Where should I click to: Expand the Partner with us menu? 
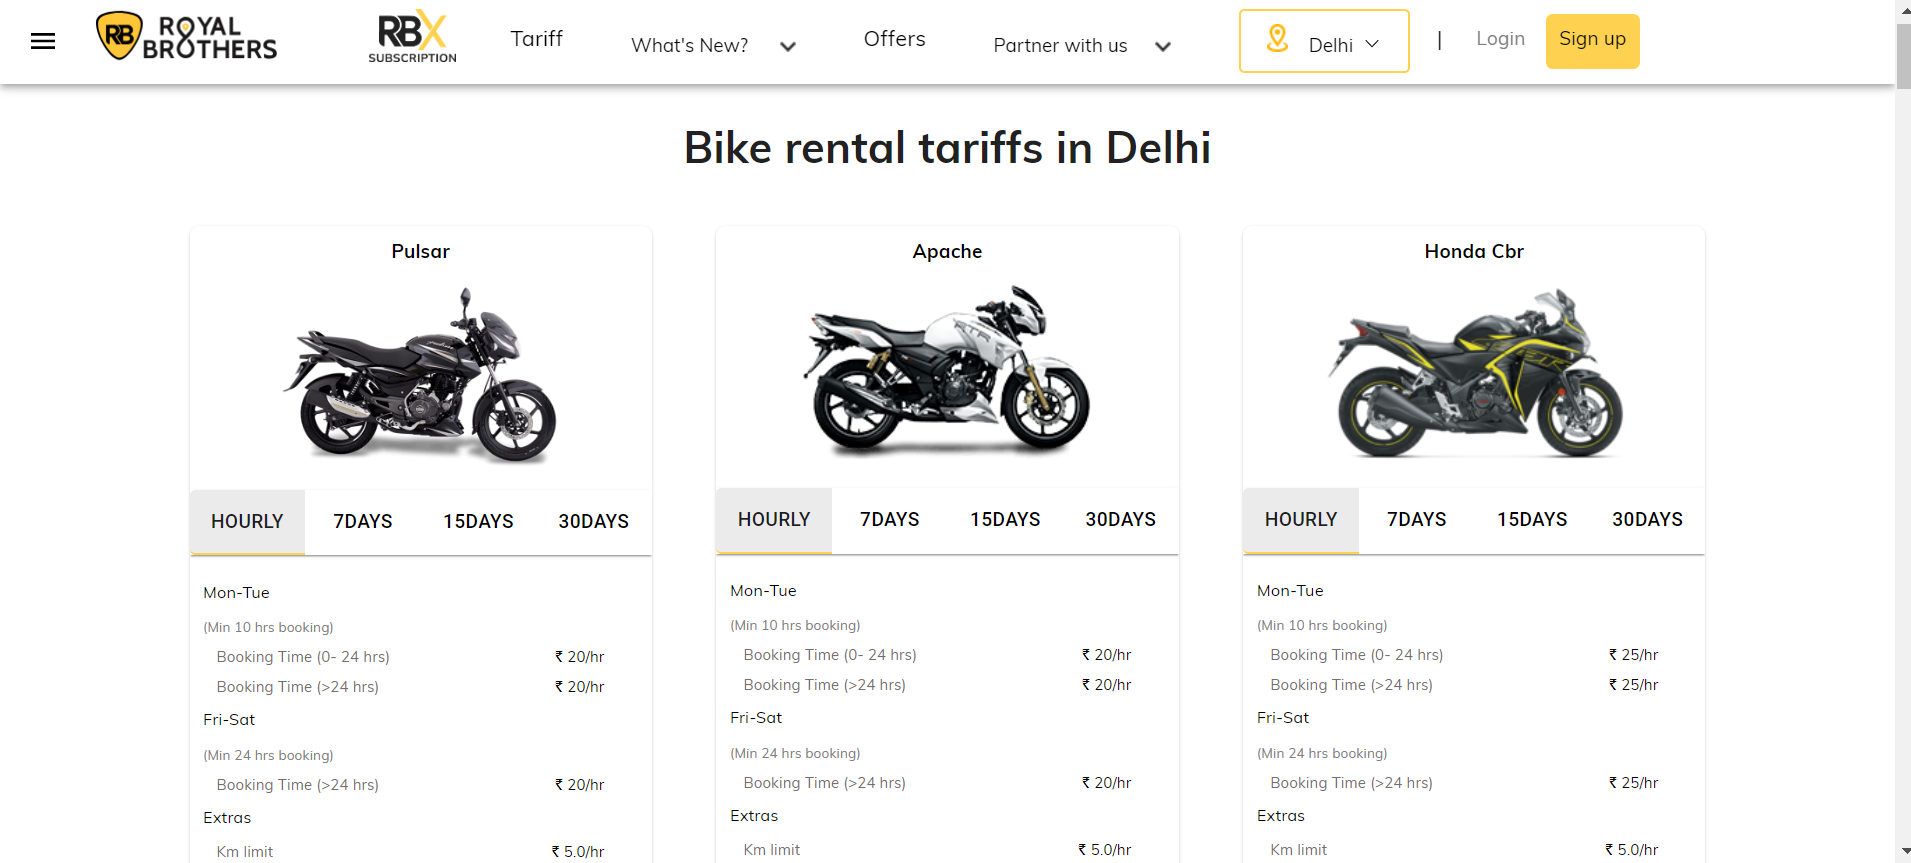(1081, 45)
